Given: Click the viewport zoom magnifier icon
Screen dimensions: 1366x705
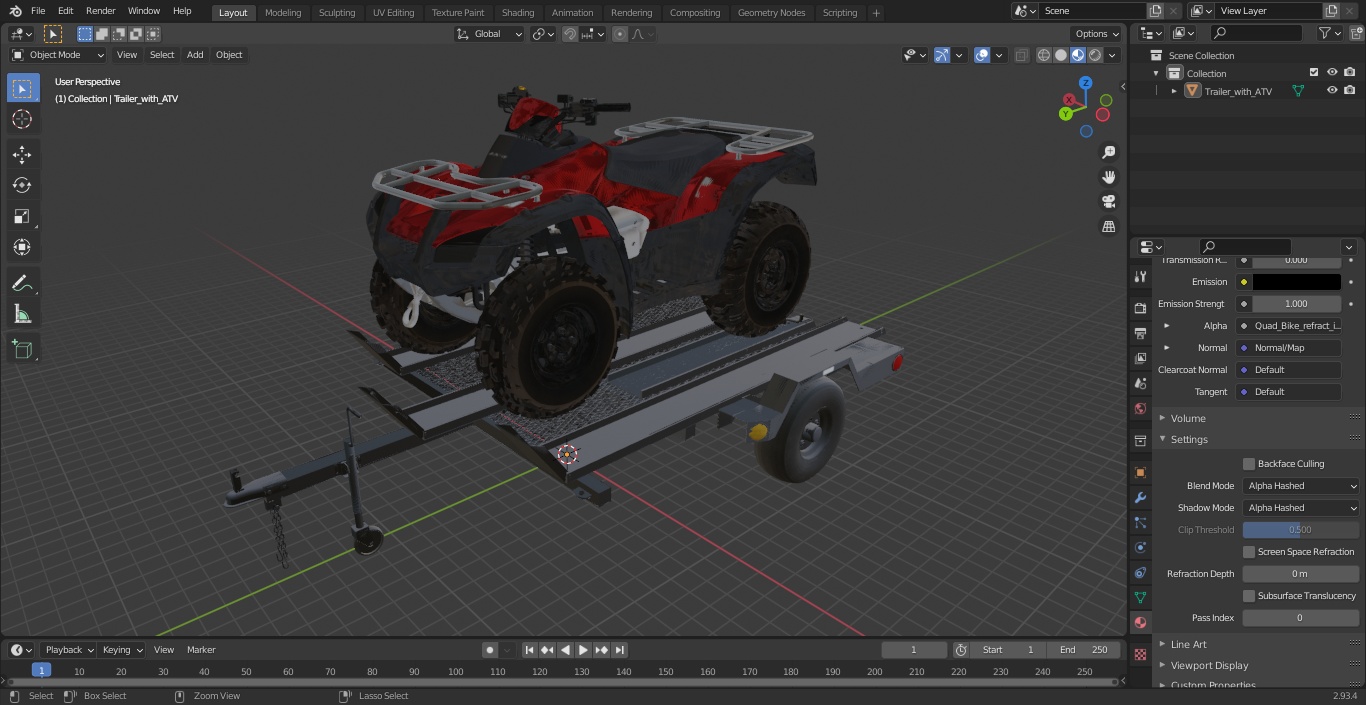Looking at the screenshot, I should tap(1109, 152).
